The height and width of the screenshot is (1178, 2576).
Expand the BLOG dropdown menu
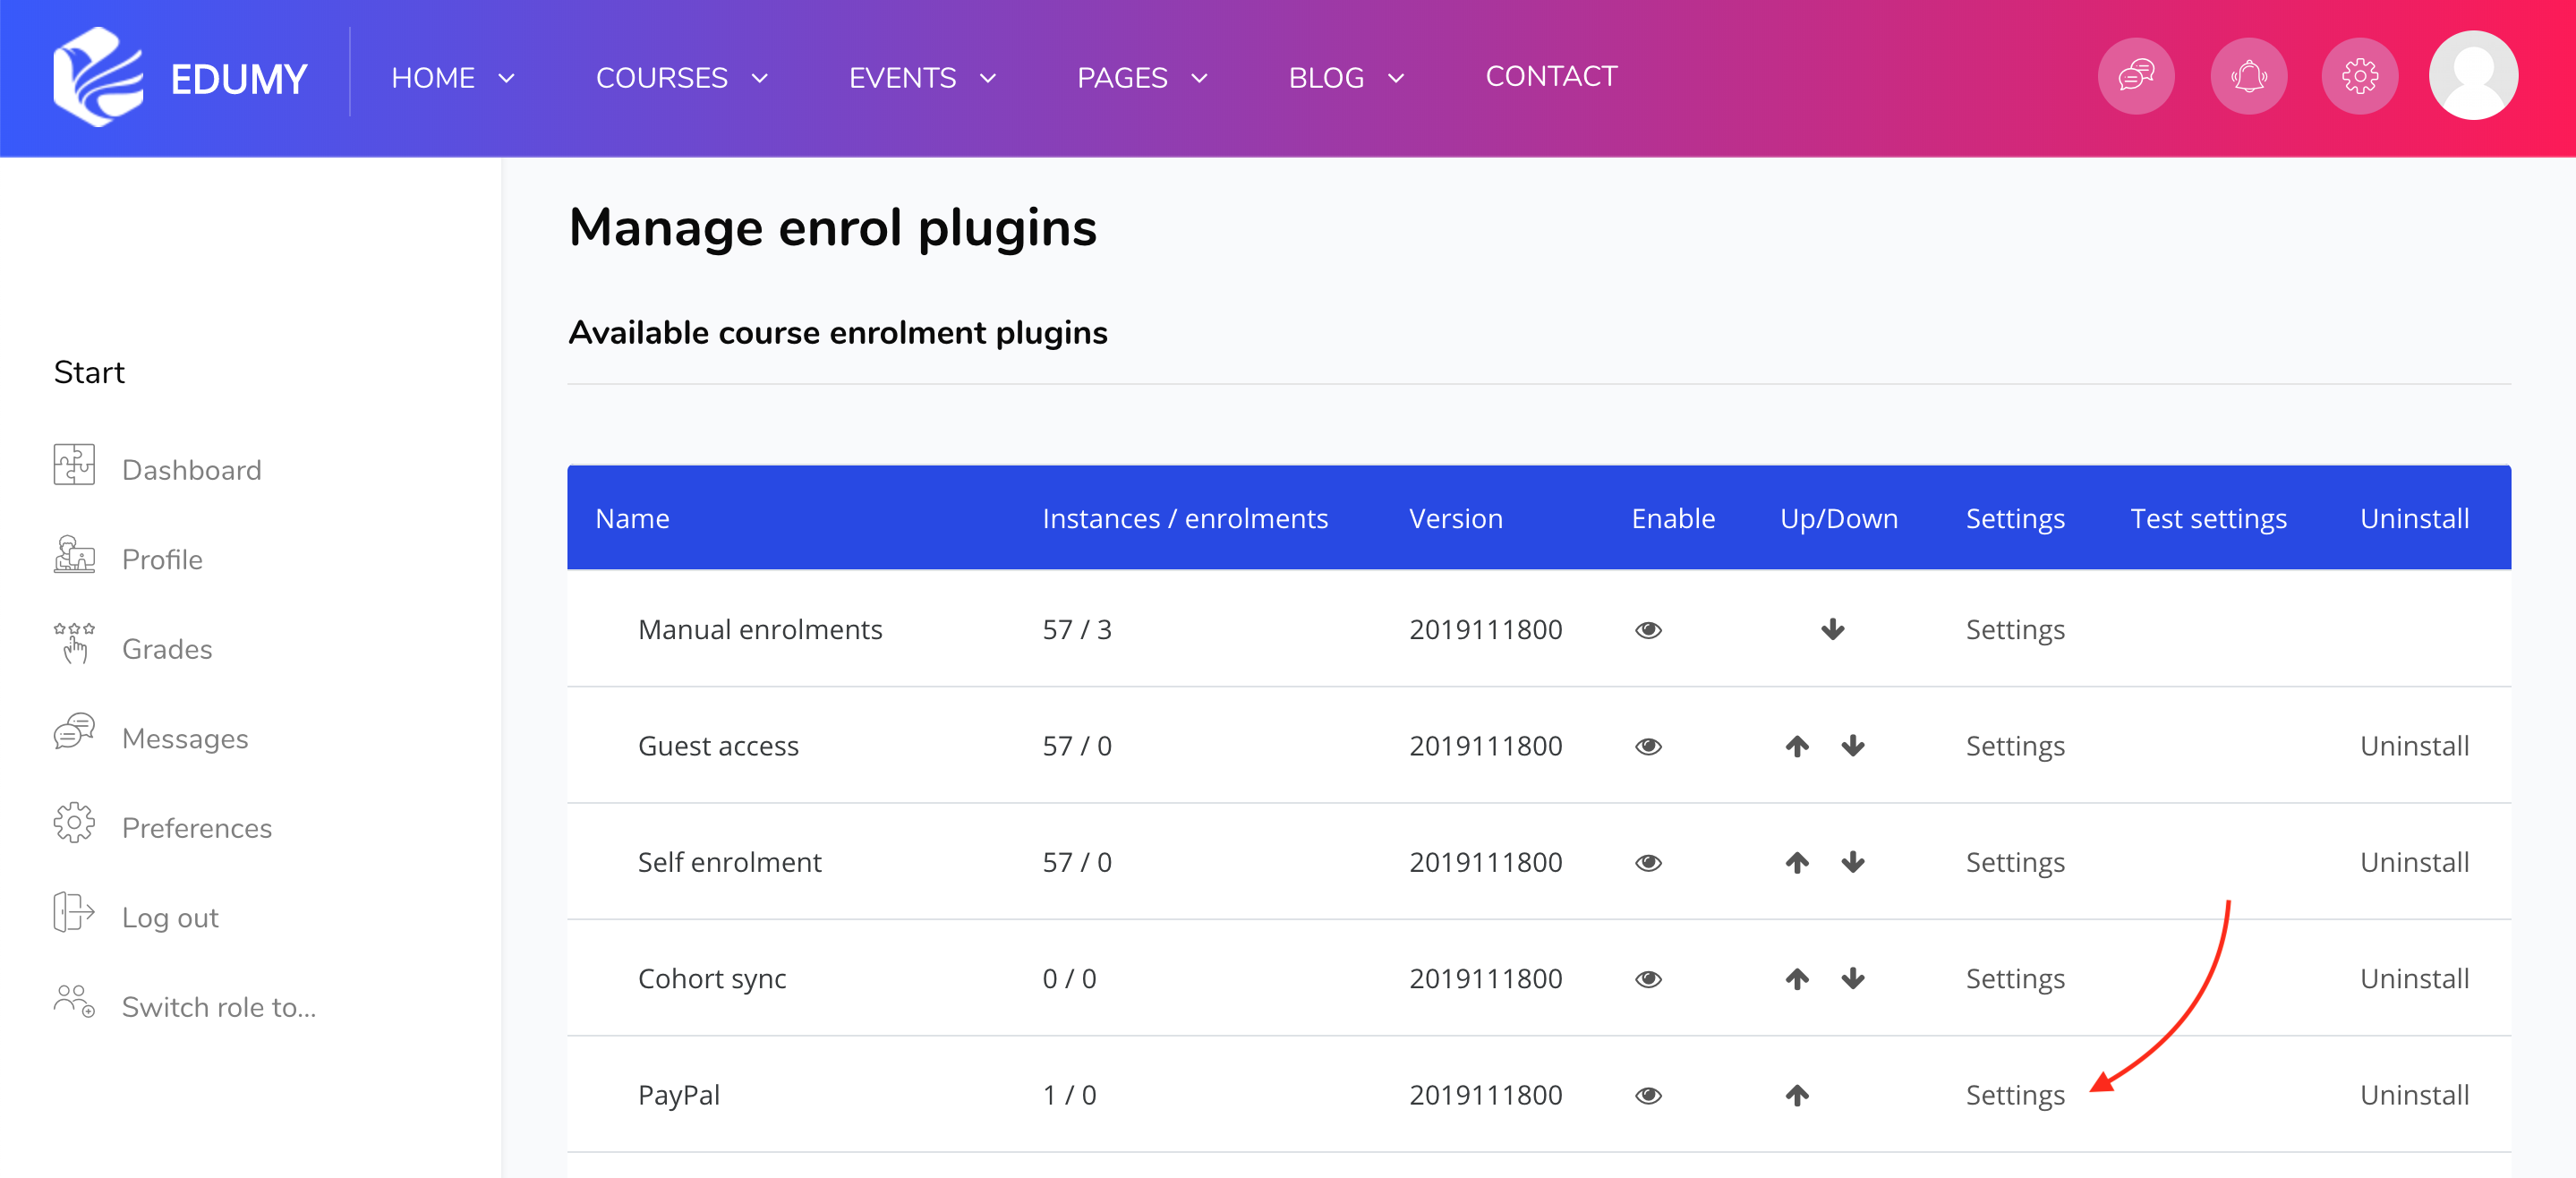(x=1346, y=77)
